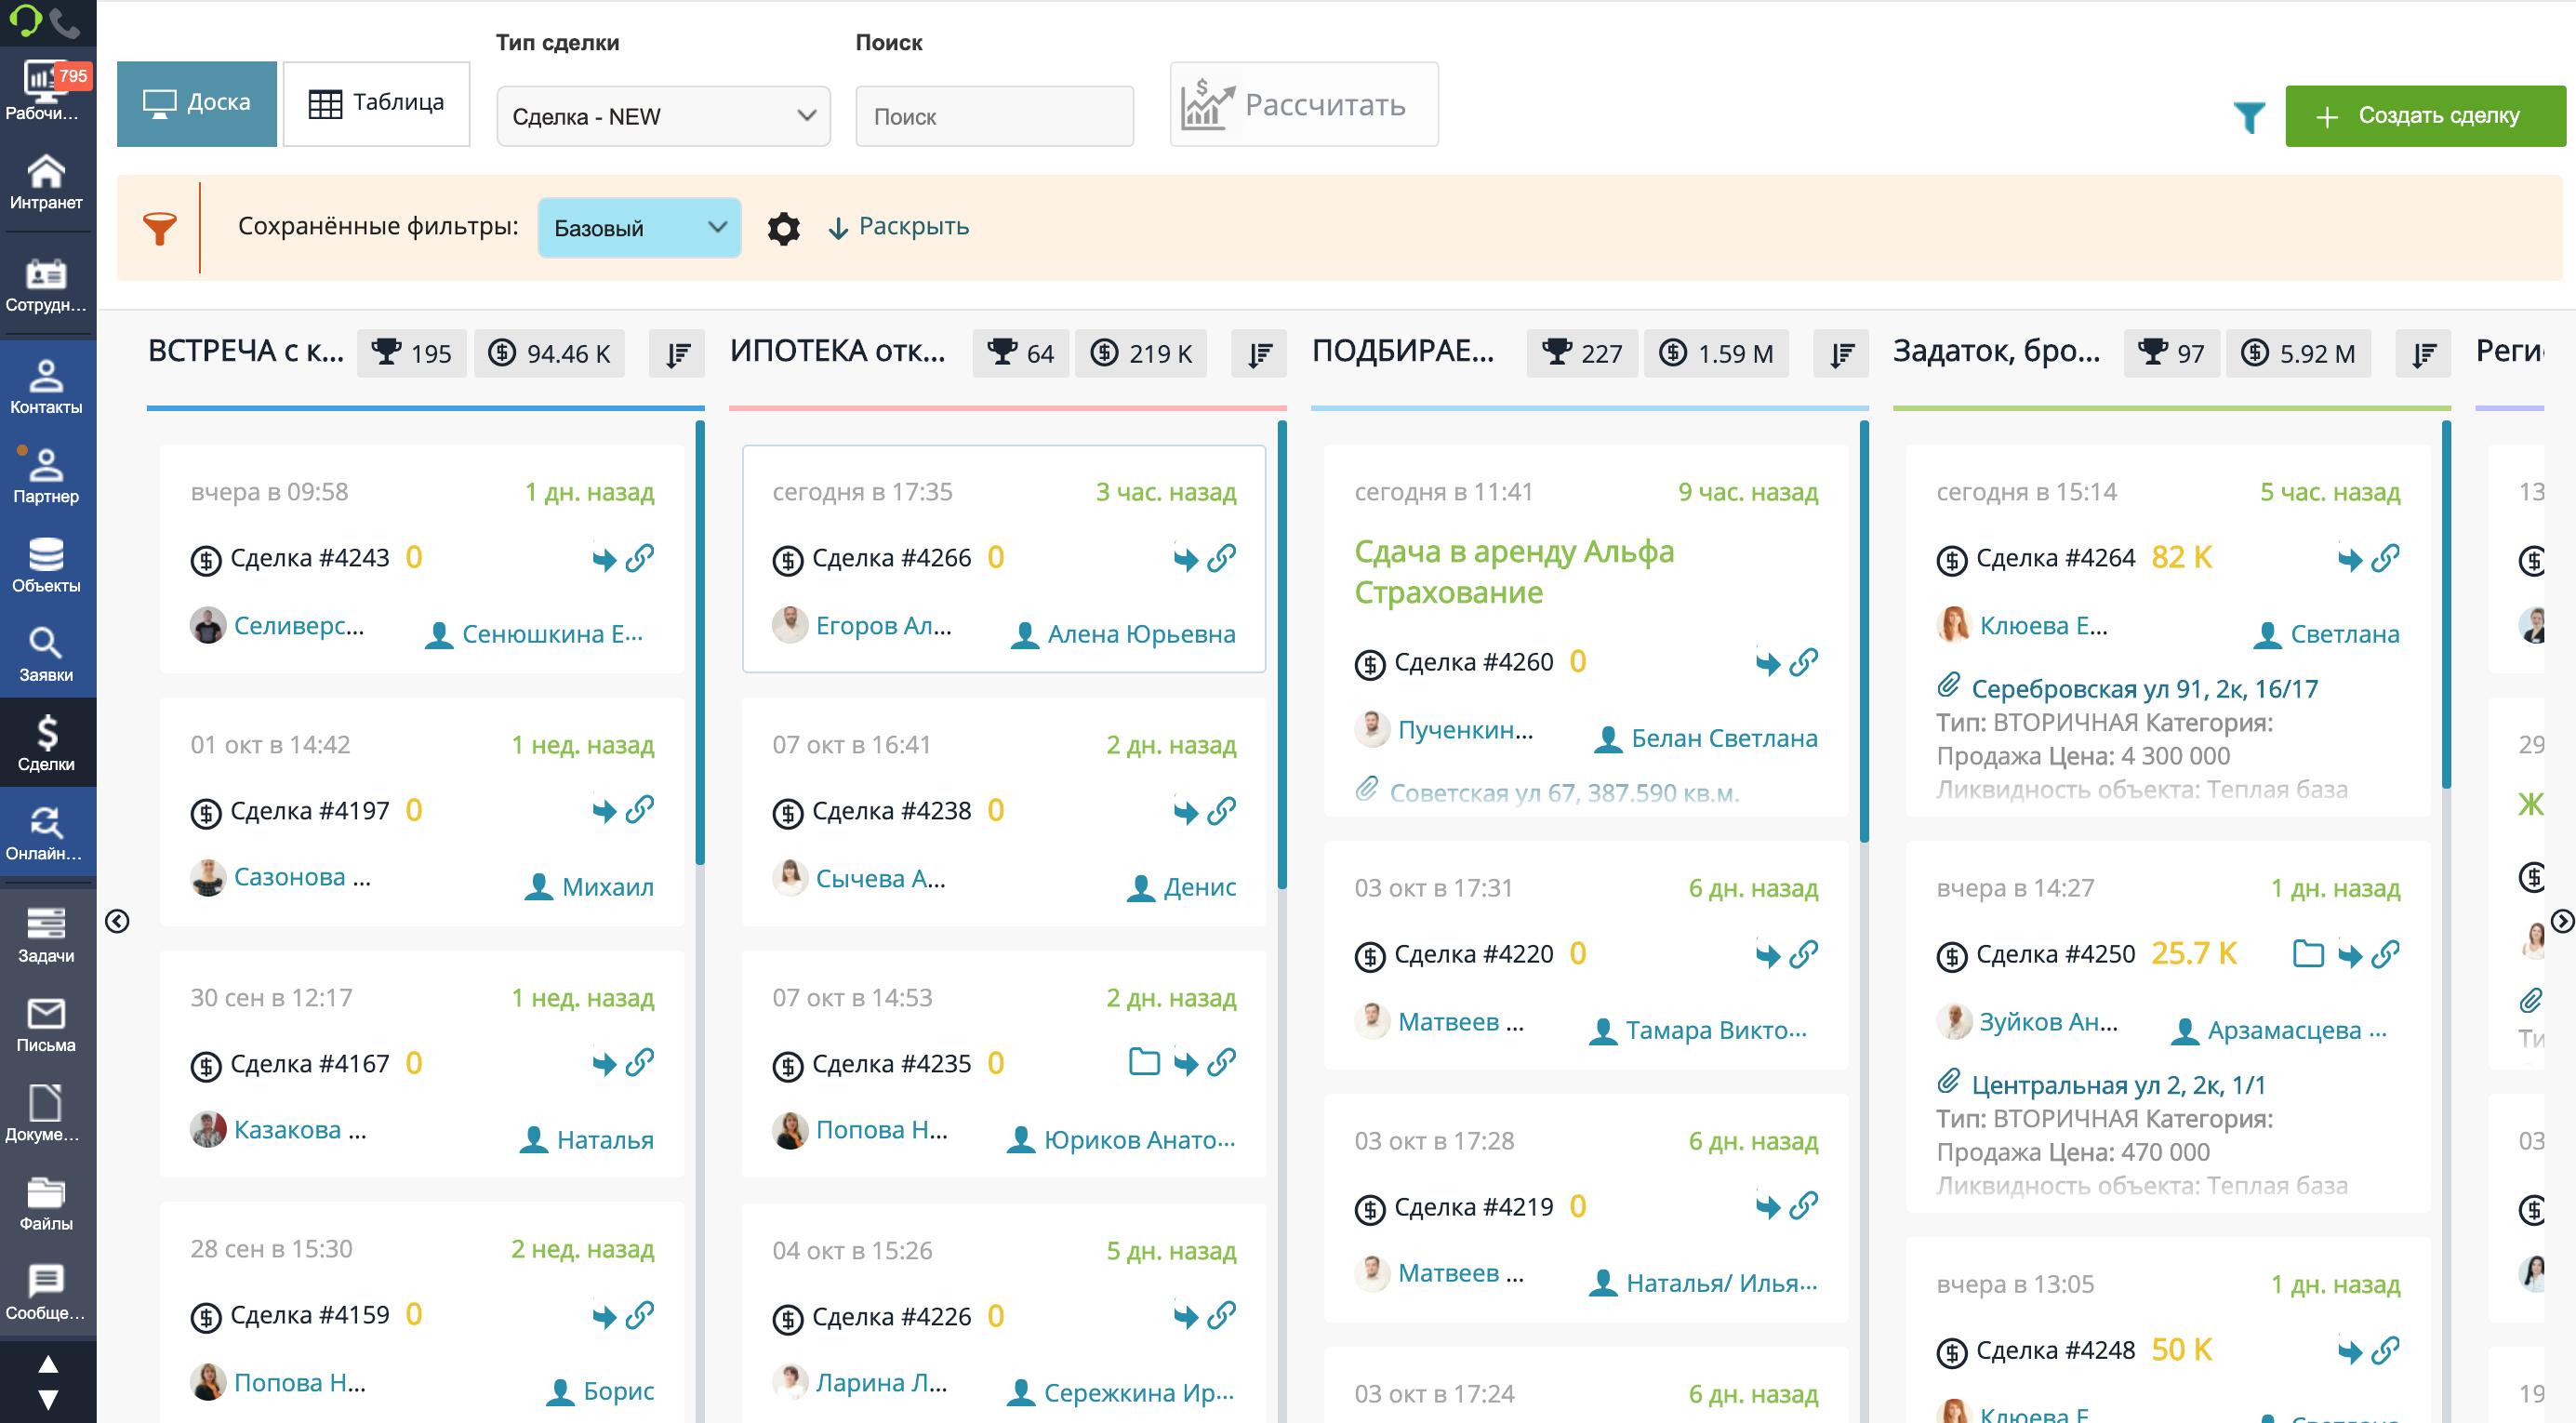Click Создать сделку button

pos(2425,116)
